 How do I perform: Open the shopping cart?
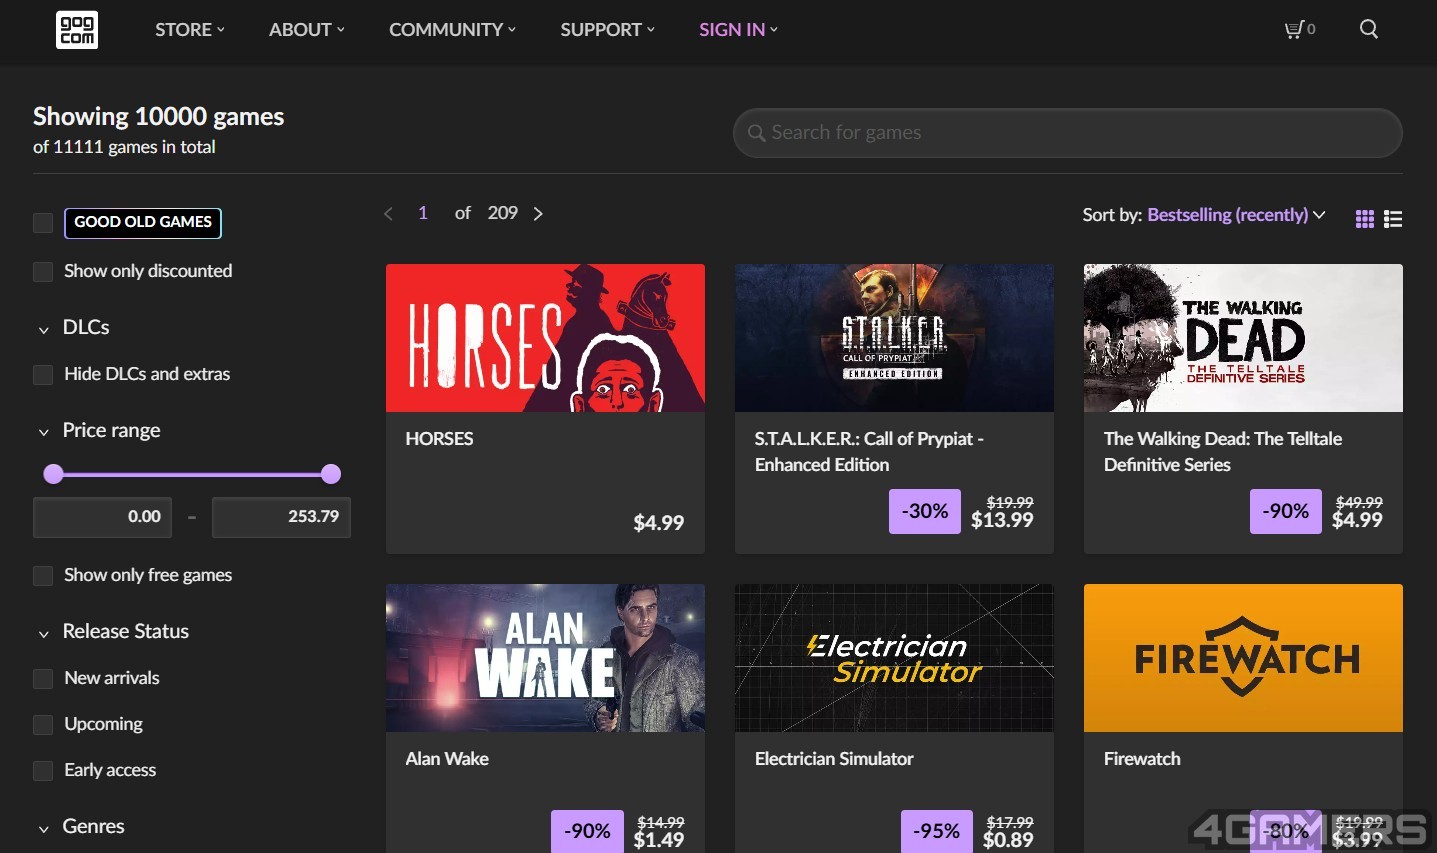[x=1298, y=30]
